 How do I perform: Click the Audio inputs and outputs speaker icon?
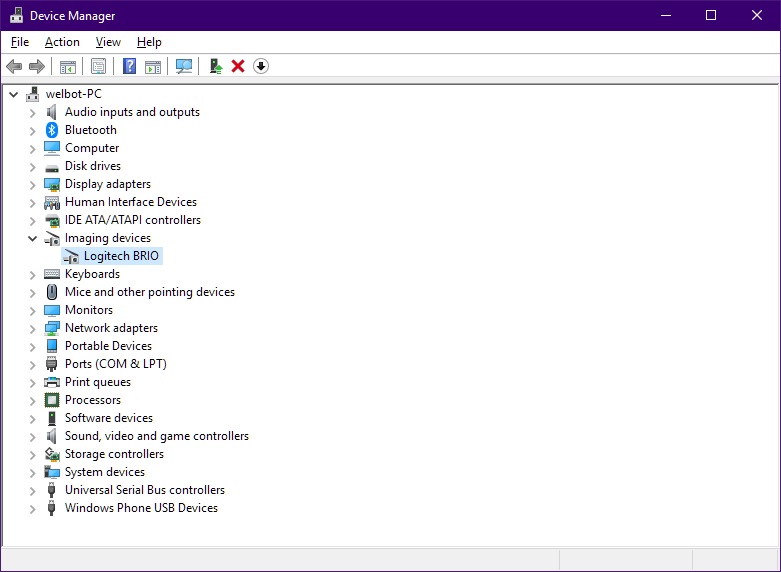51,112
